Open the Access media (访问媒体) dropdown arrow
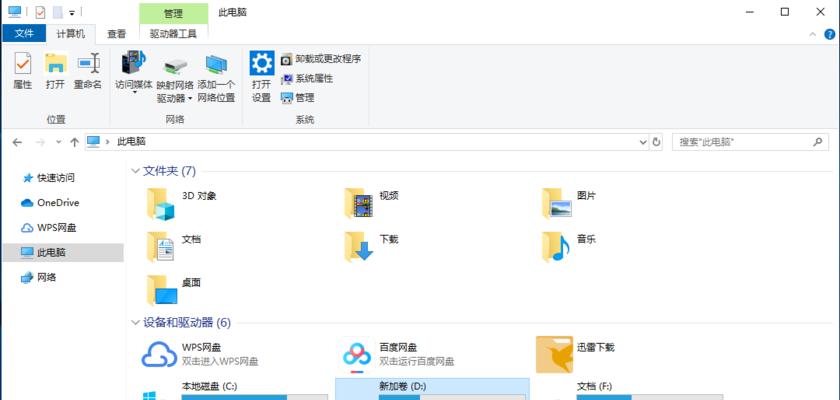Viewport: 840px width, 400px height. pyautogui.click(x=134, y=93)
